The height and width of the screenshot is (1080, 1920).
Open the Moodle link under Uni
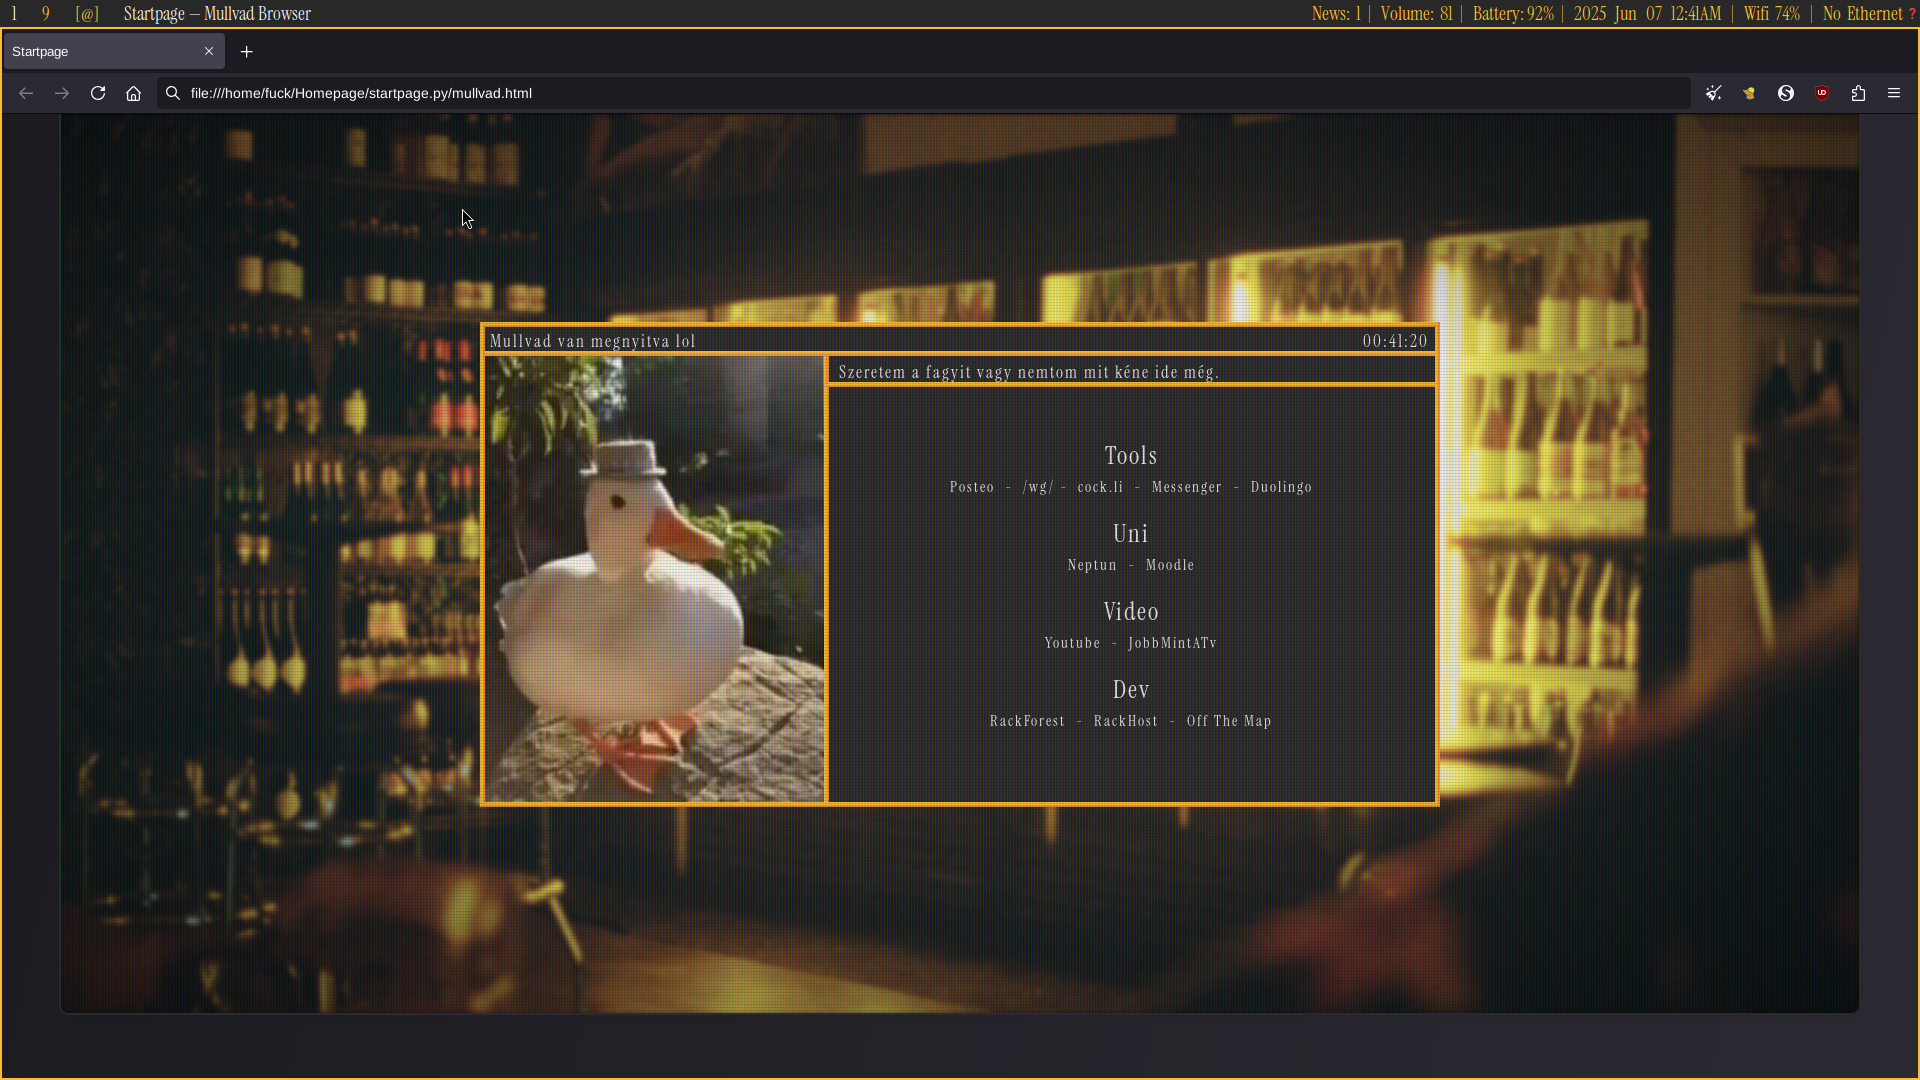(x=1170, y=565)
